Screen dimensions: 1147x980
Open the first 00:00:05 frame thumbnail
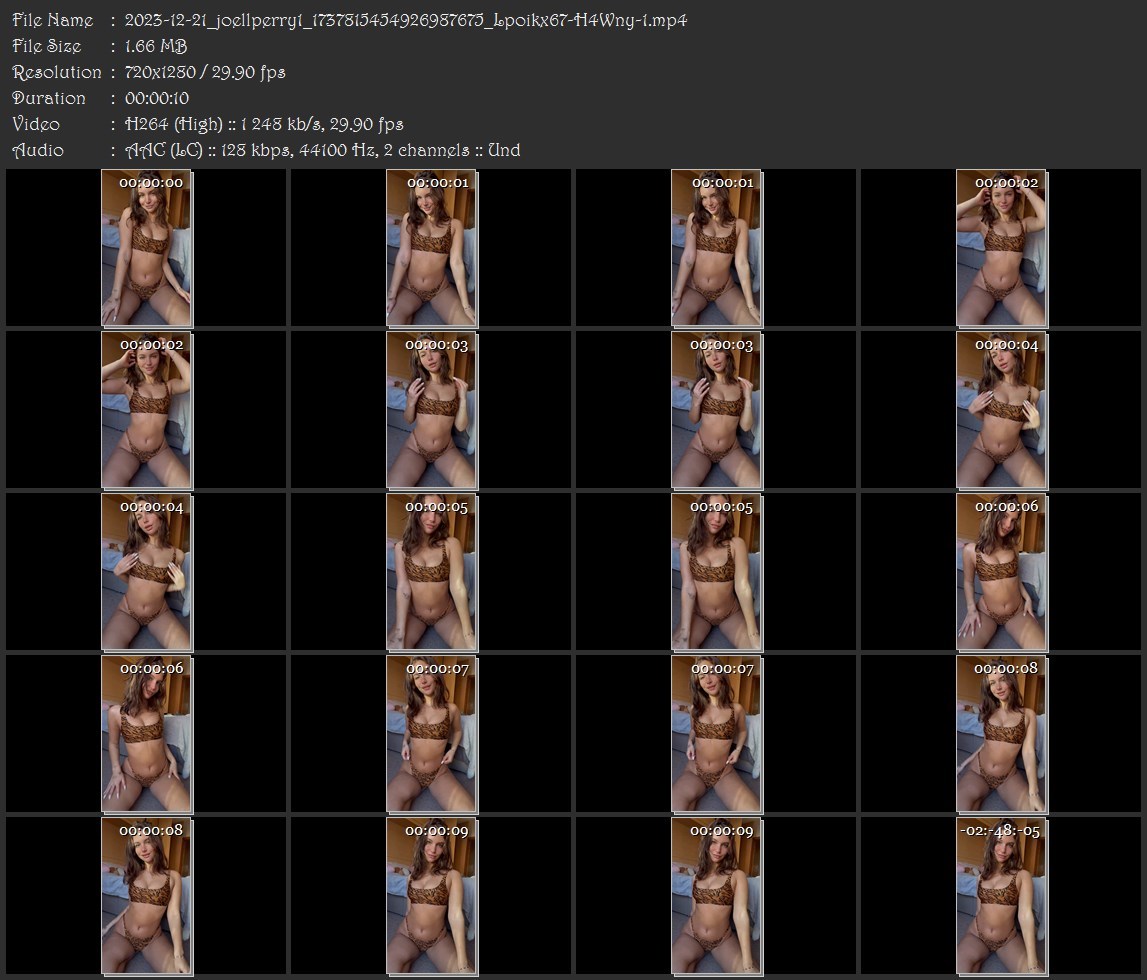tap(432, 572)
